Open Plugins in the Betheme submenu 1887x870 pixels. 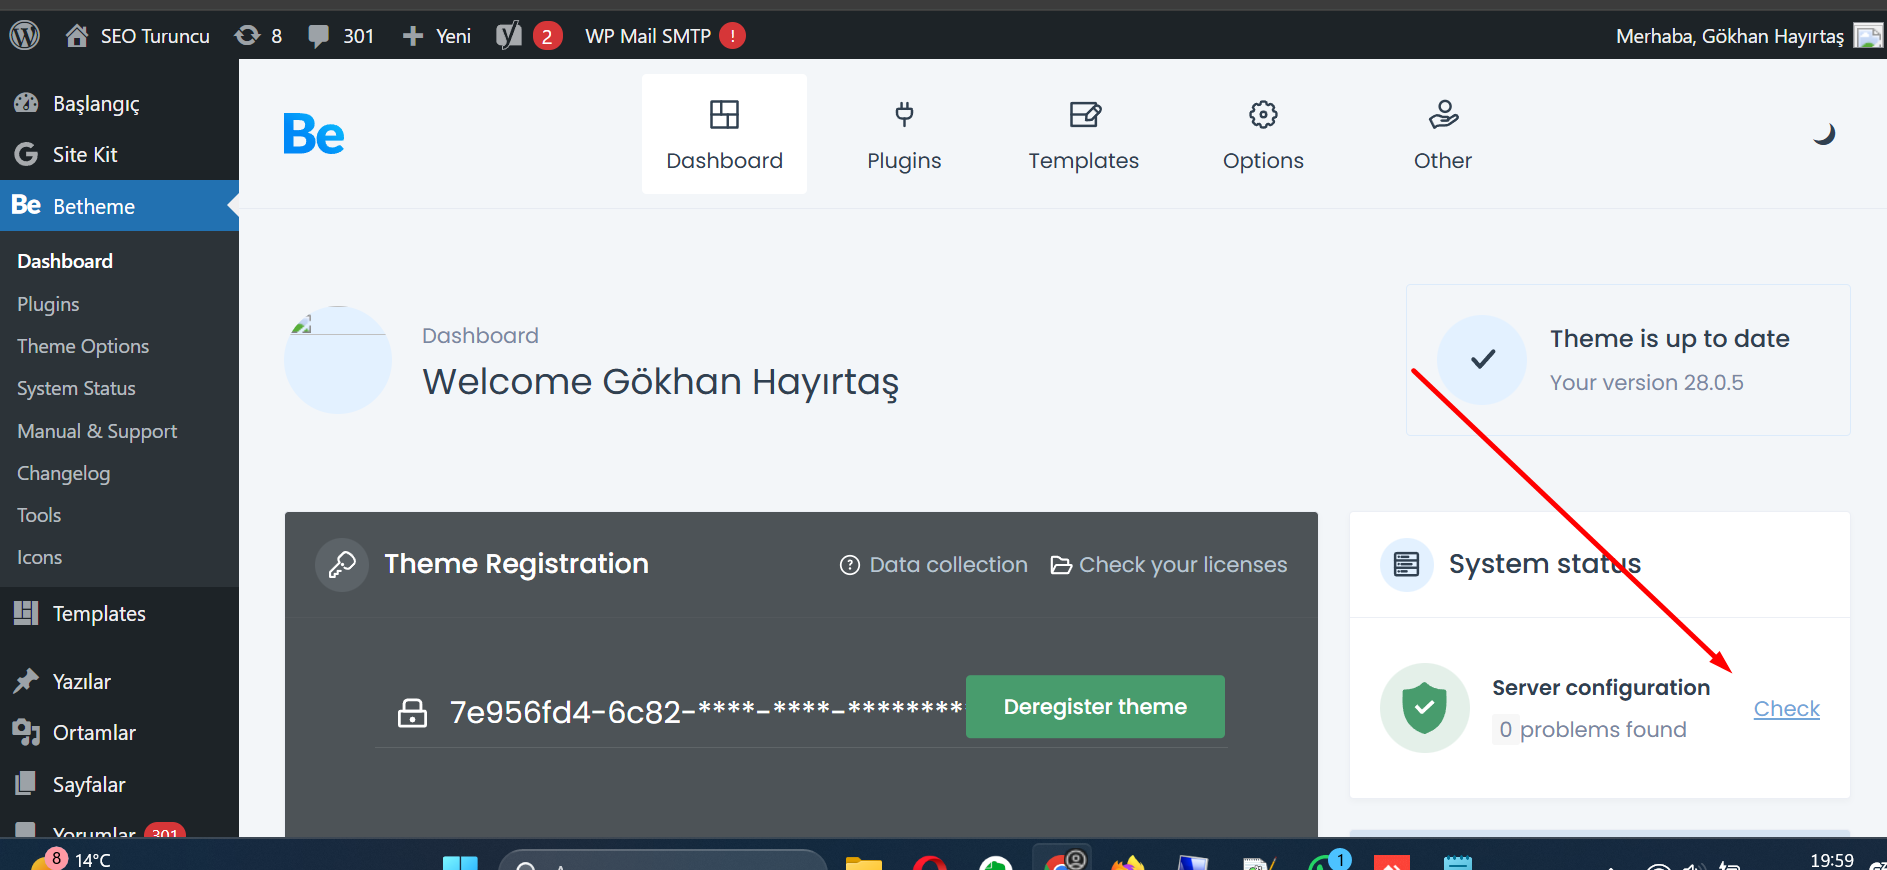48,304
